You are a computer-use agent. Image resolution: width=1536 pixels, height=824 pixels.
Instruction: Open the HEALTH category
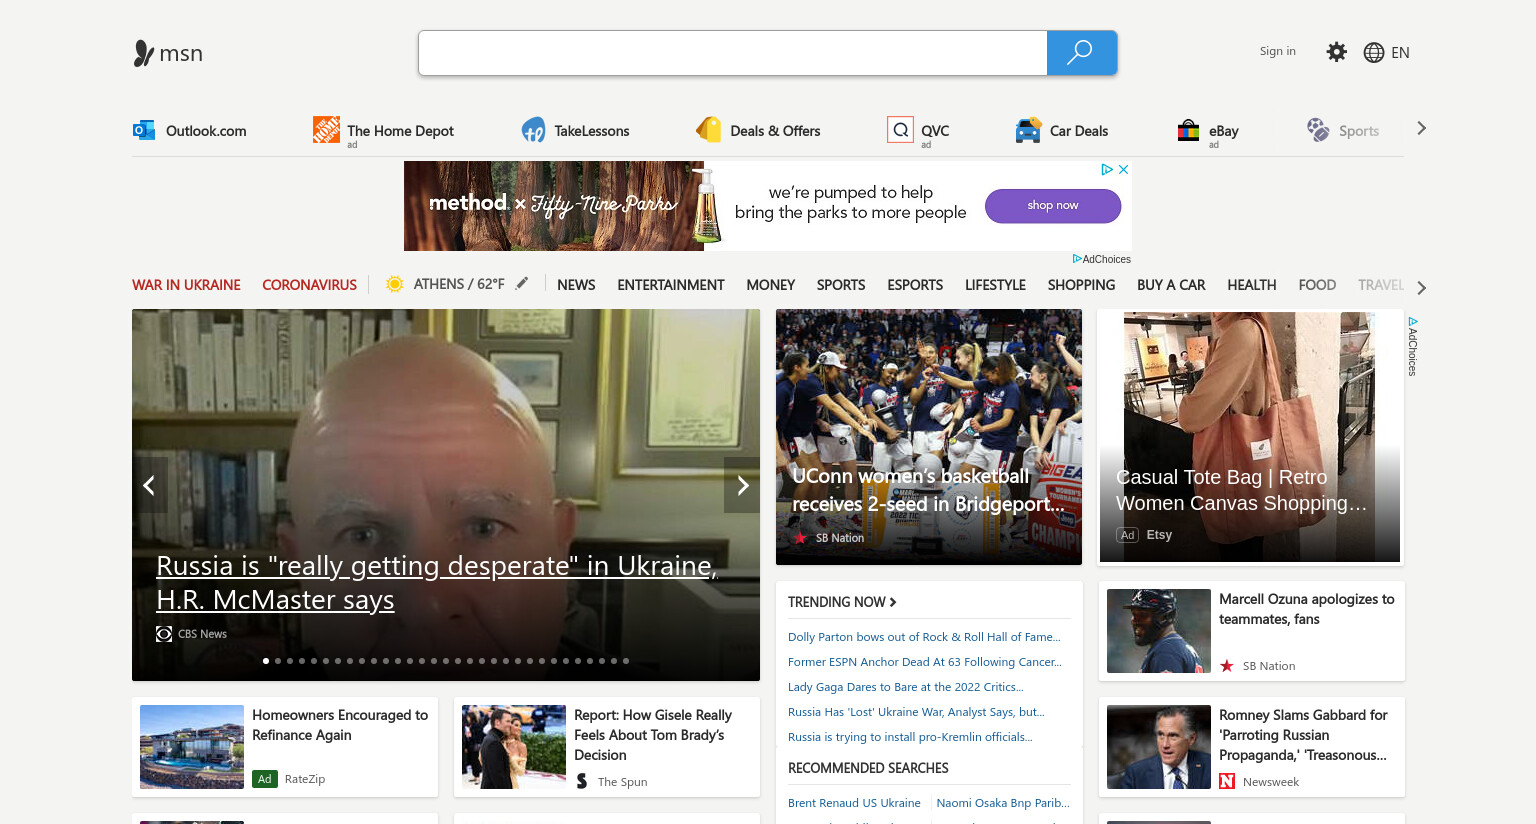point(1251,285)
